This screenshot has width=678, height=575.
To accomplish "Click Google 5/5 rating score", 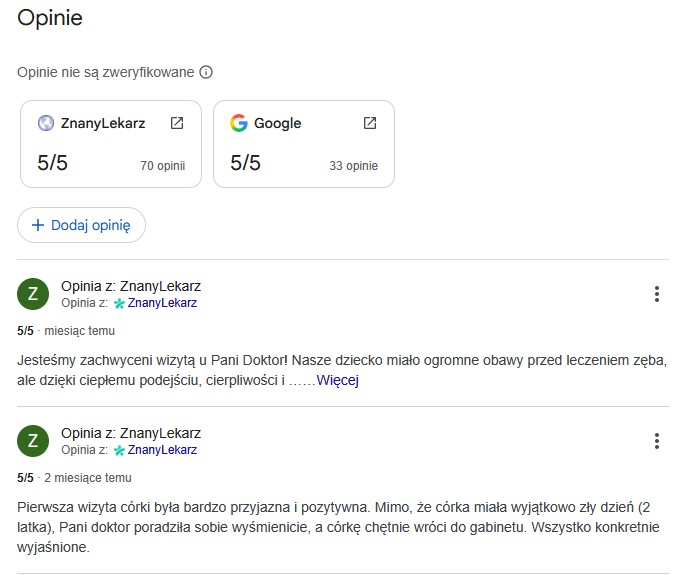I will tap(245, 163).
